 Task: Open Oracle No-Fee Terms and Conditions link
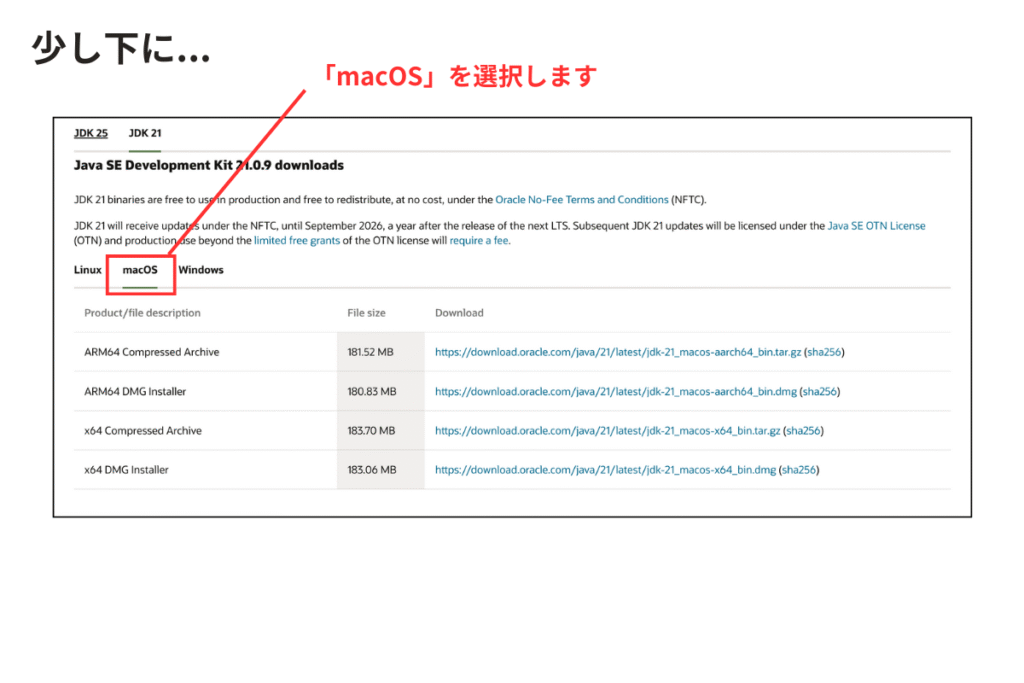coord(582,200)
